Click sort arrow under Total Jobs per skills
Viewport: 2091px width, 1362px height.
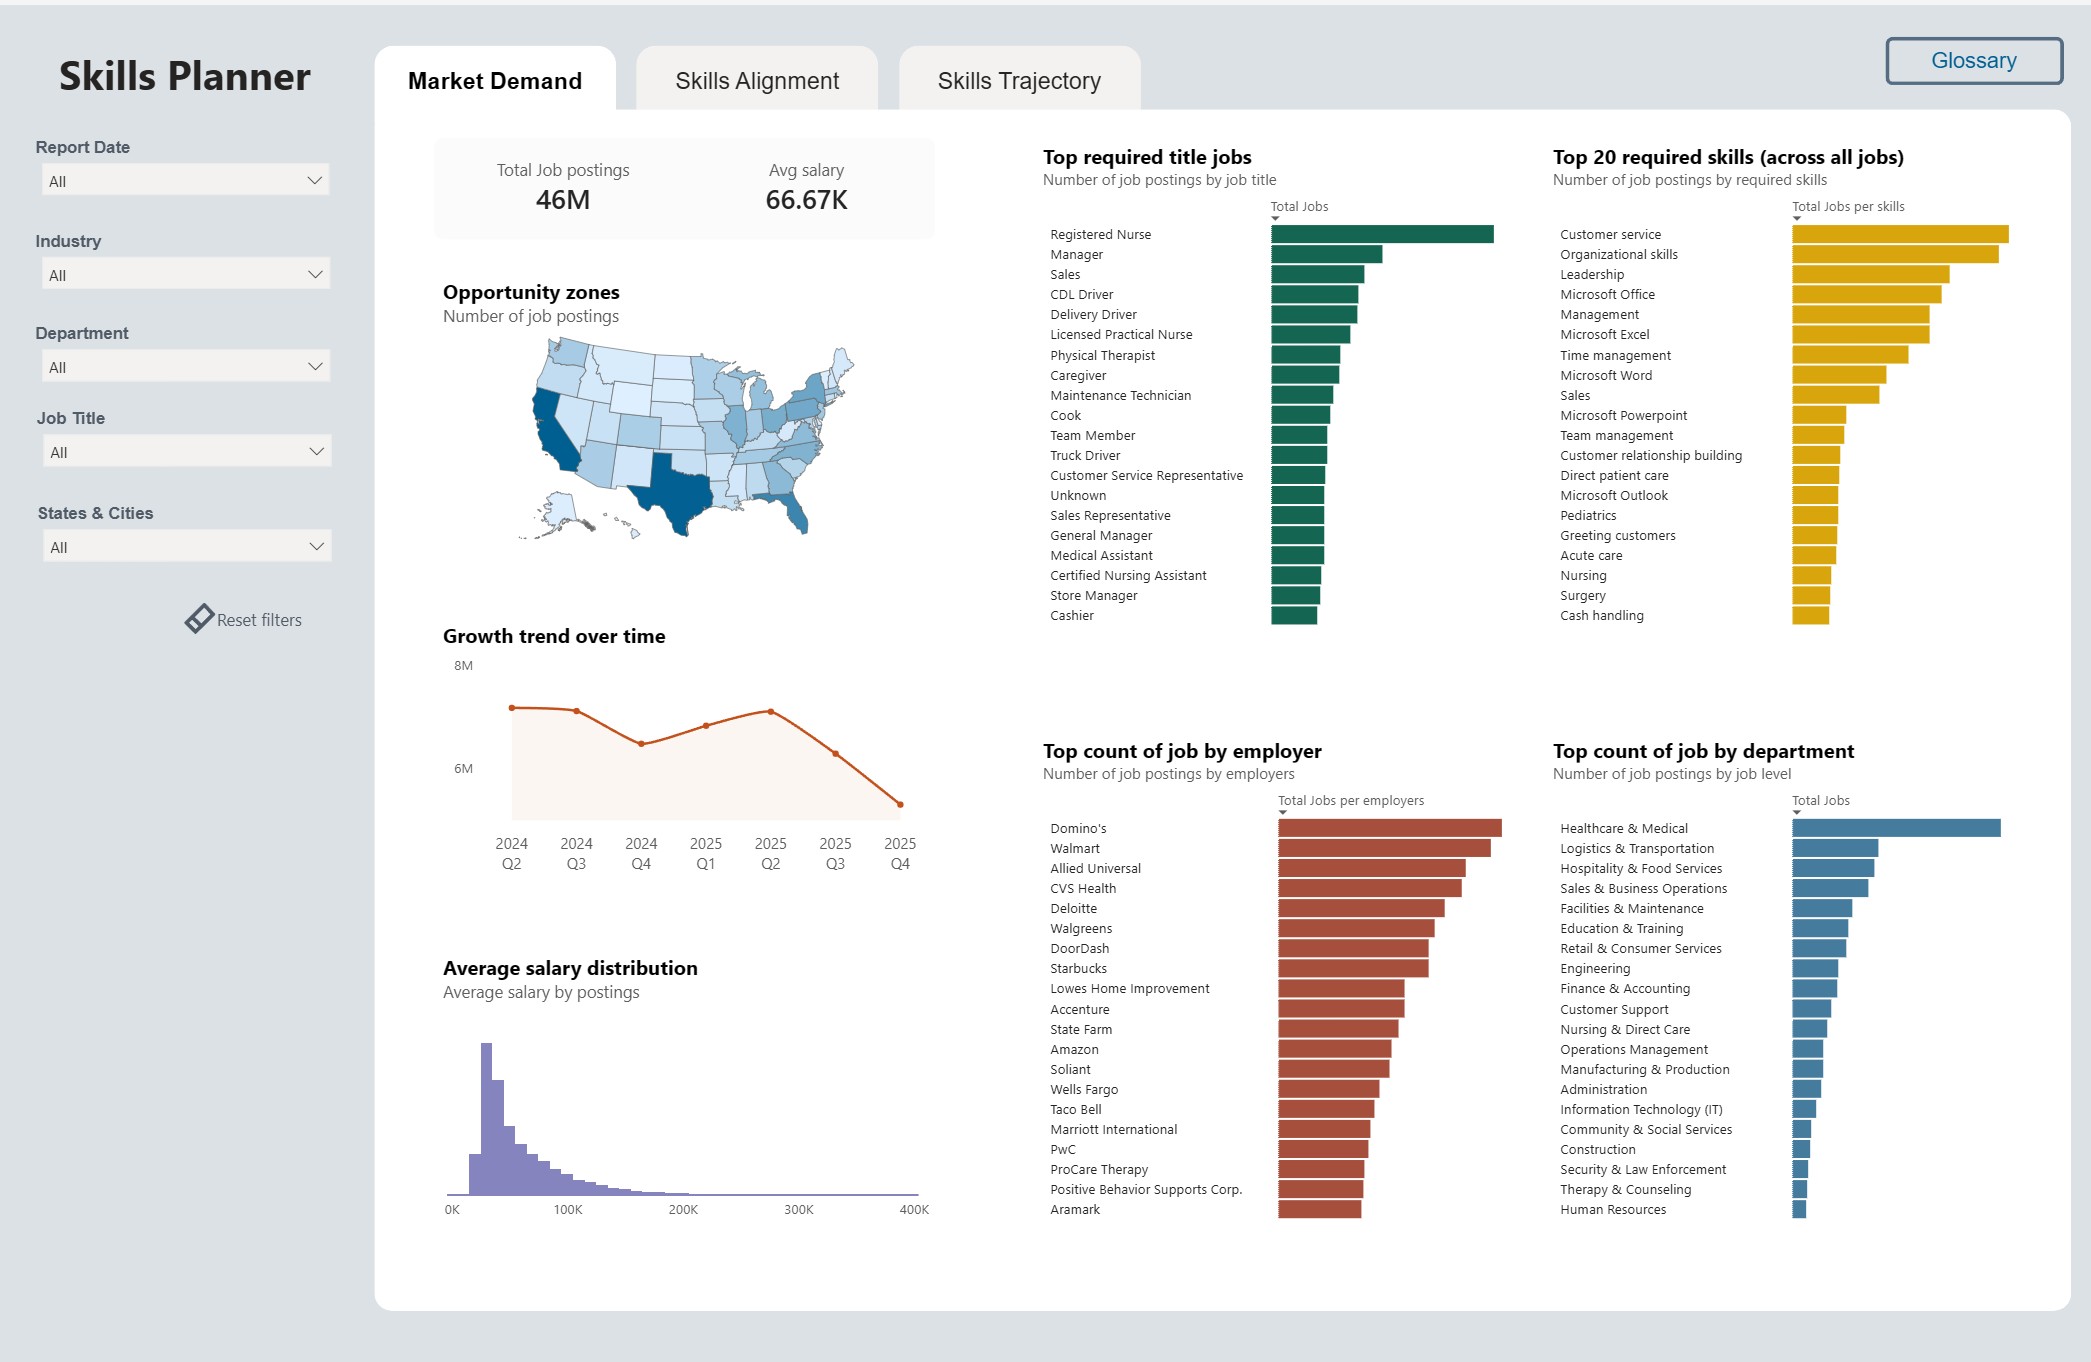[x=1797, y=219]
